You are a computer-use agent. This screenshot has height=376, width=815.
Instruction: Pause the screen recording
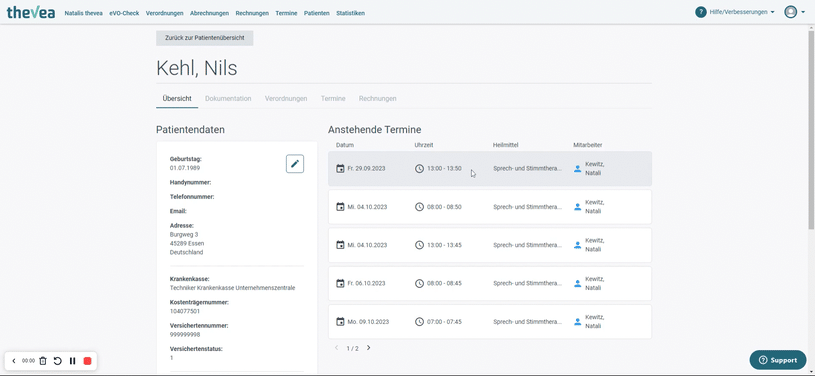point(73,361)
